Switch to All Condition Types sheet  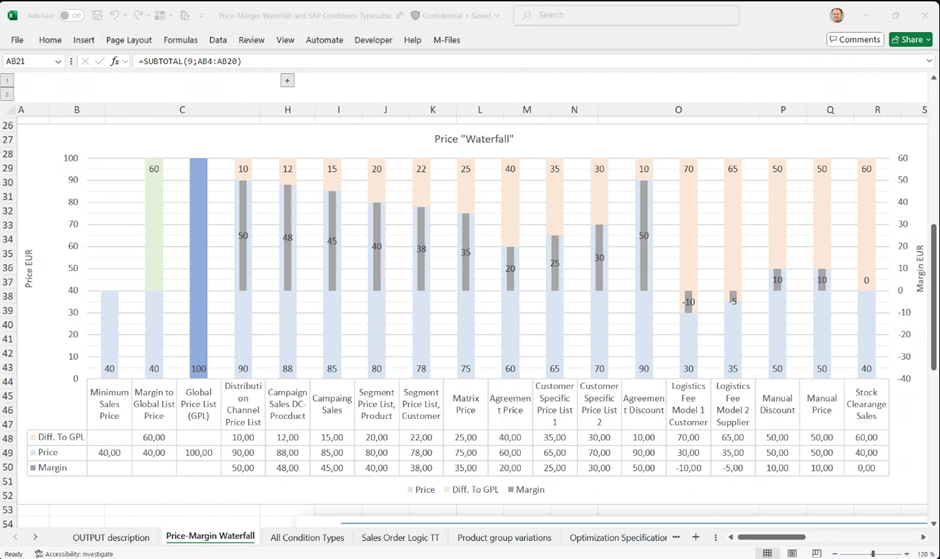point(306,537)
